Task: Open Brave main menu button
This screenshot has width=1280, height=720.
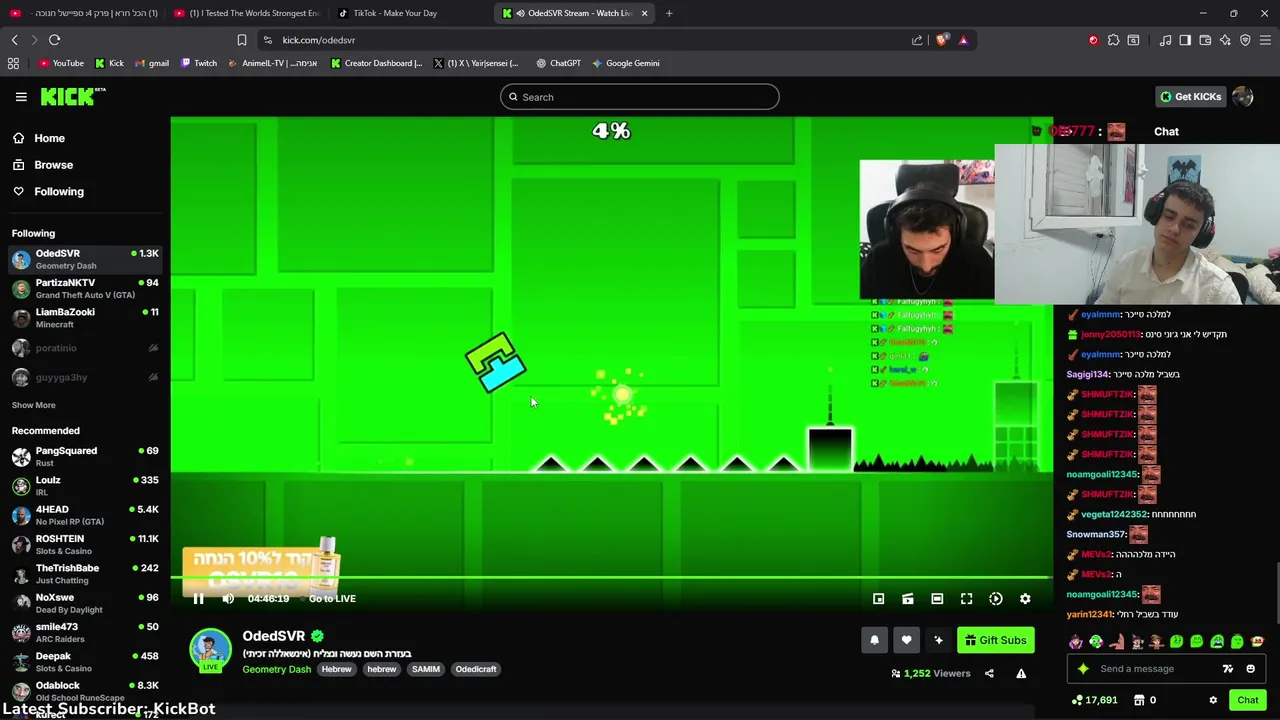Action: [x=1265, y=40]
